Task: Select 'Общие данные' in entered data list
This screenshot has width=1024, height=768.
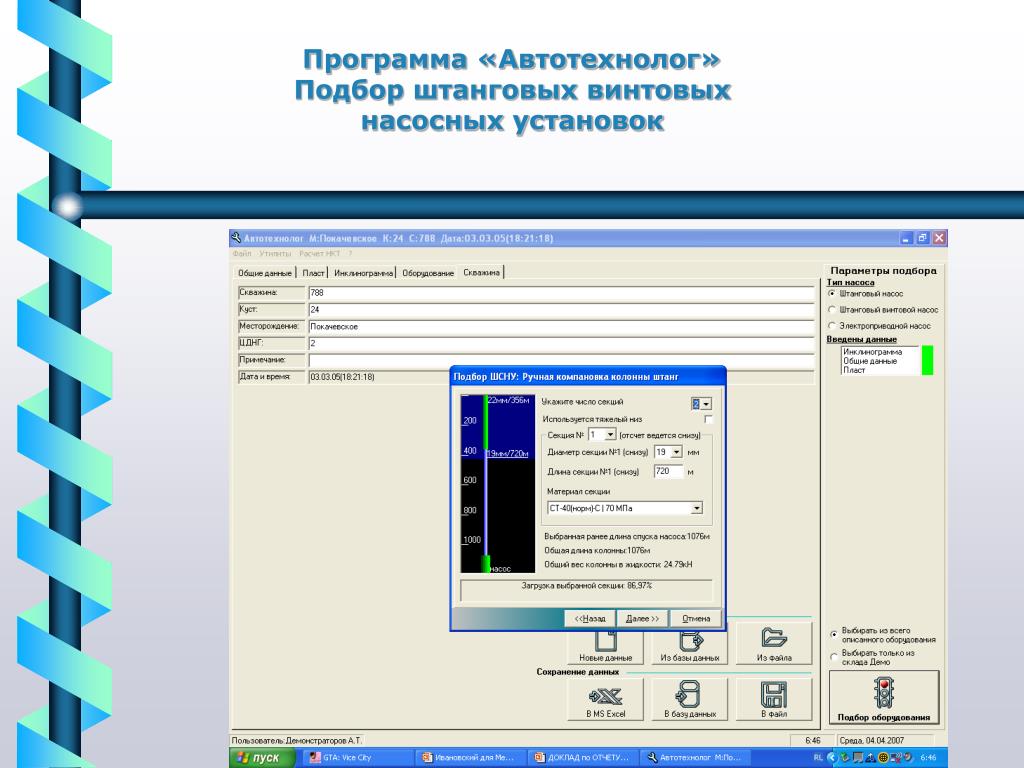Action: (x=870, y=360)
